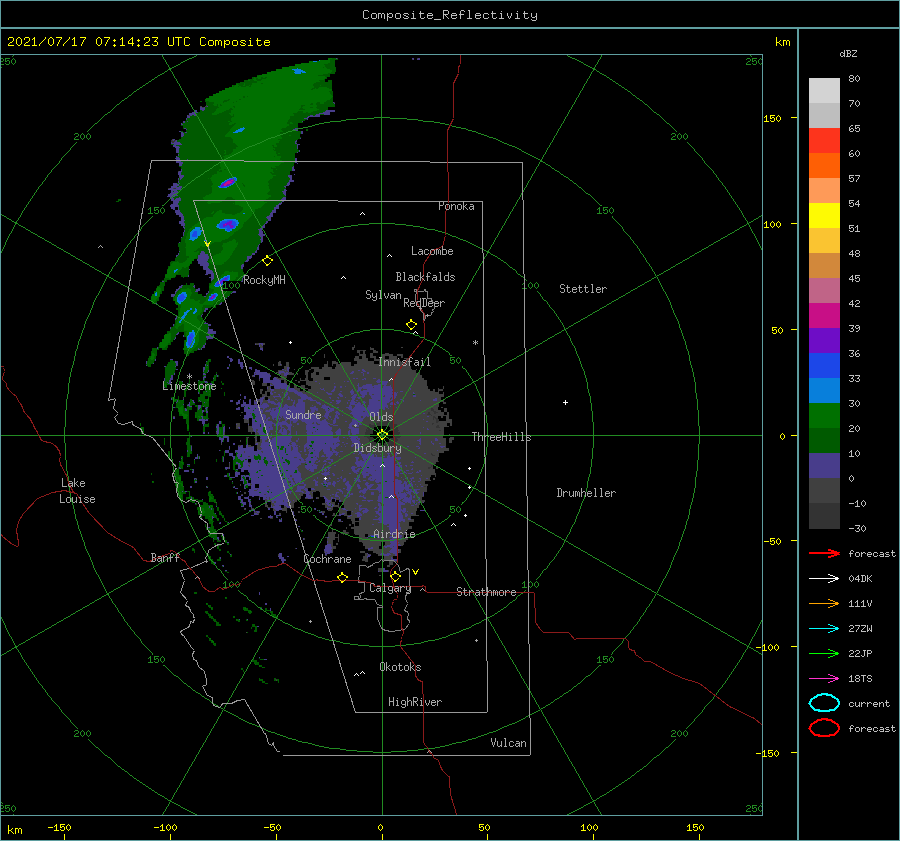Pick the orange 57-60 dBZ swatch

click(824, 165)
